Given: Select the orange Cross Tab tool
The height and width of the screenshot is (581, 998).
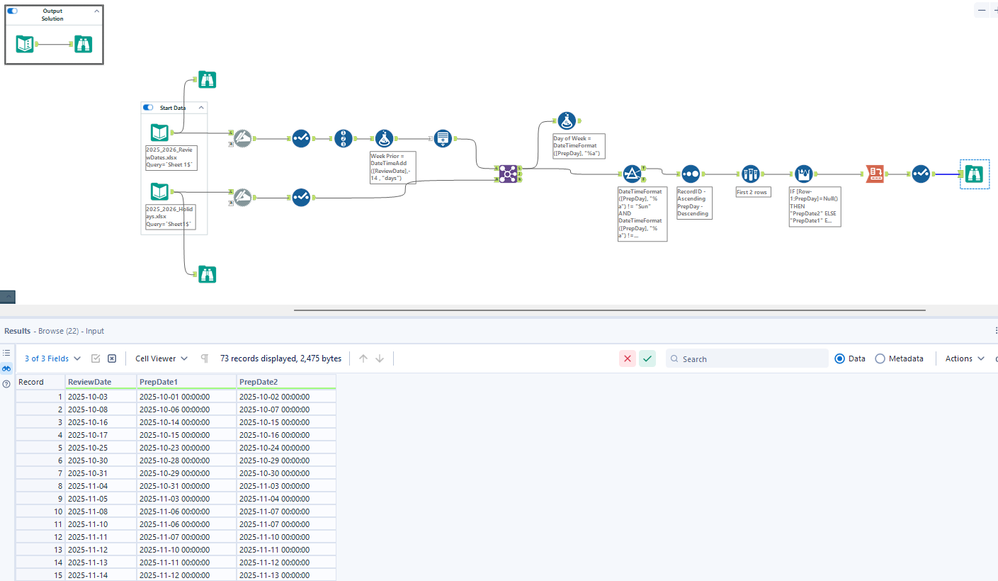Looking at the screenshot, I should point(875,174).
